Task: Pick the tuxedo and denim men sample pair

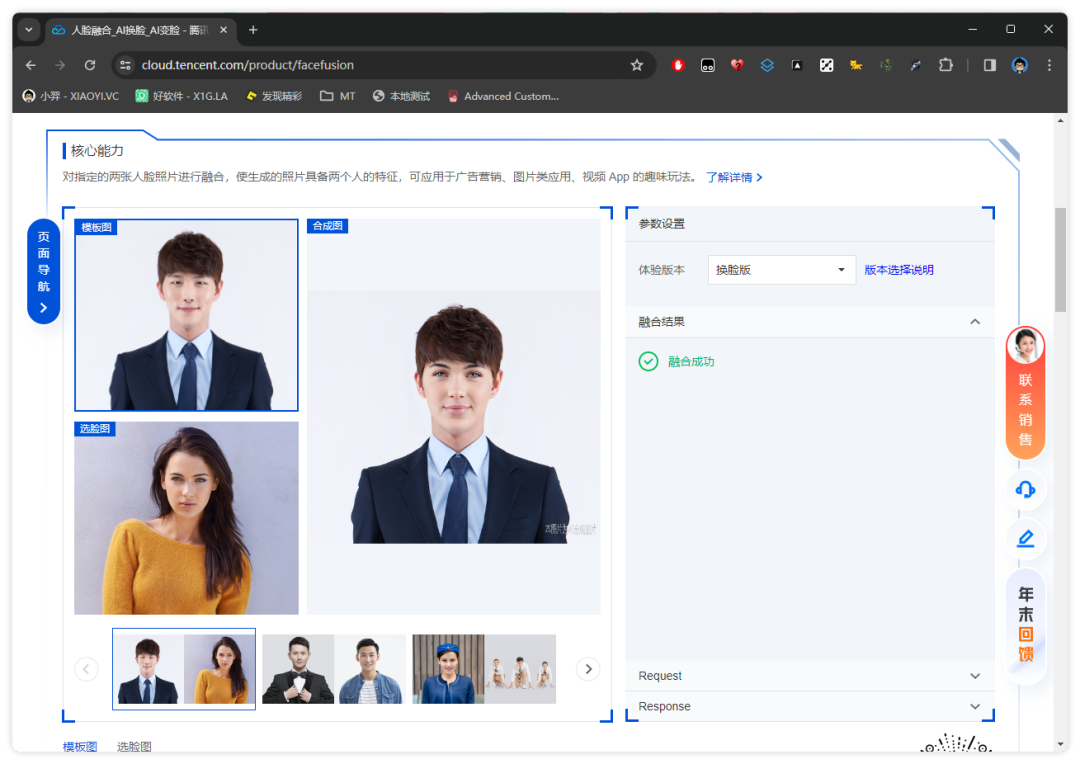Action: click(x=334, y=669)
